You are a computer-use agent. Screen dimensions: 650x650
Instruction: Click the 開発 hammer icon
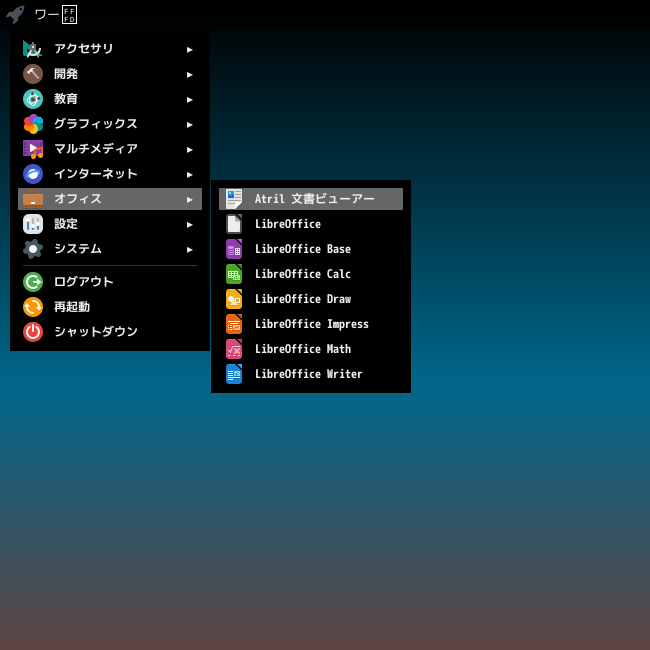[x=33, y=74]
